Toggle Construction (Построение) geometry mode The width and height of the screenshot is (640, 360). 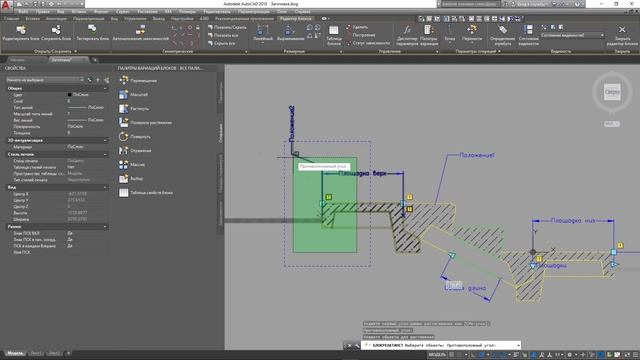point(360,35)
